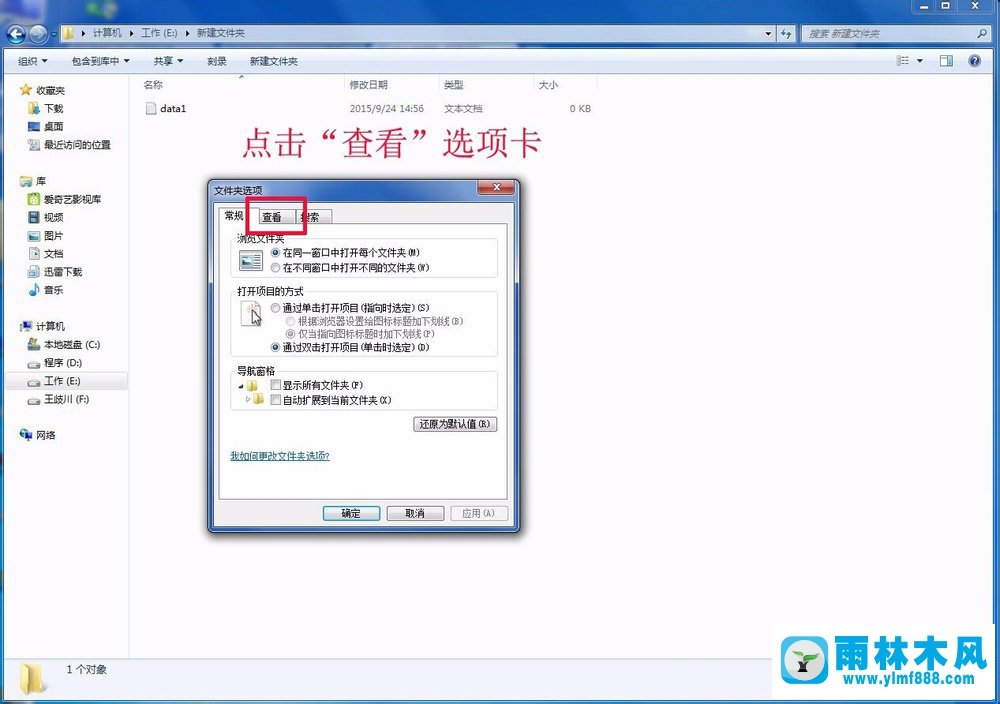Go back with the Explorer back arrow
The width and height of the screenshot is (1000, 704).
[x=16, y=34]
